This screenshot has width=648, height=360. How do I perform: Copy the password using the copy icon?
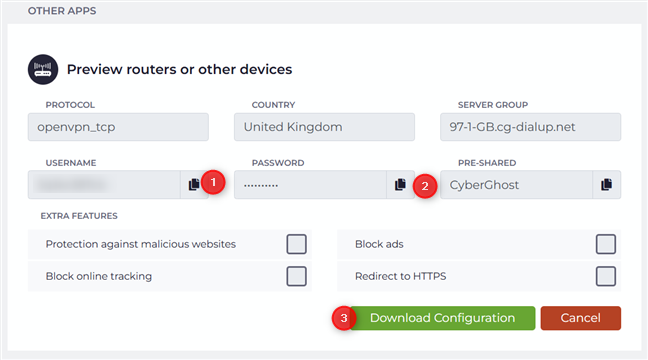[x=400, y=184]
